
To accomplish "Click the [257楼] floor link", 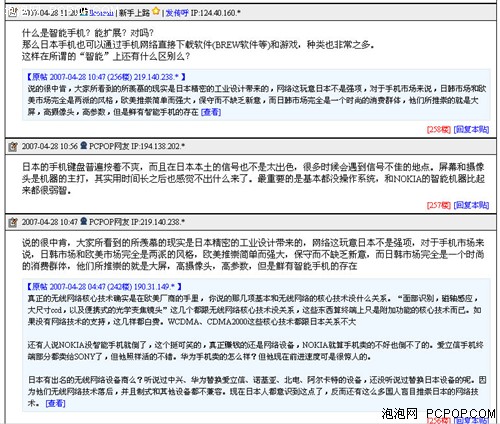I will [x=439, y=205].
